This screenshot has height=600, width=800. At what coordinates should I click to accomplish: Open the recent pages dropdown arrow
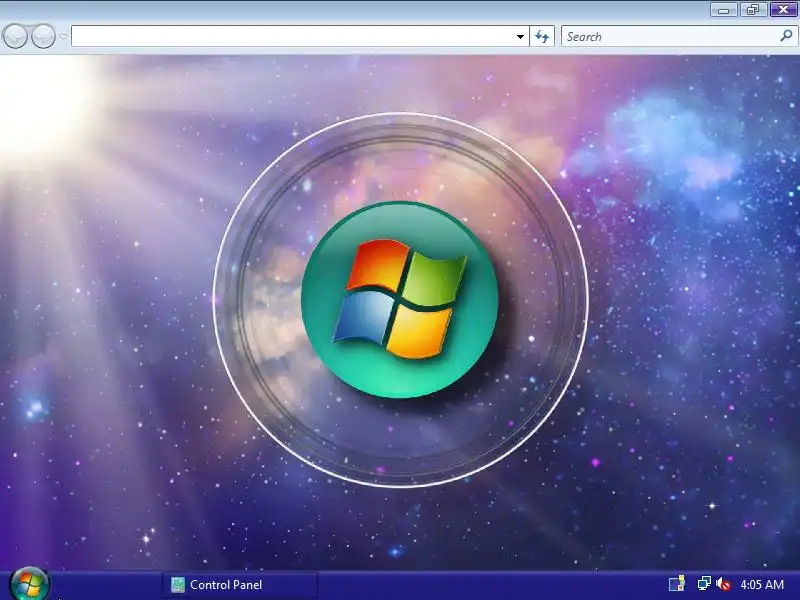tap(63, 37)
